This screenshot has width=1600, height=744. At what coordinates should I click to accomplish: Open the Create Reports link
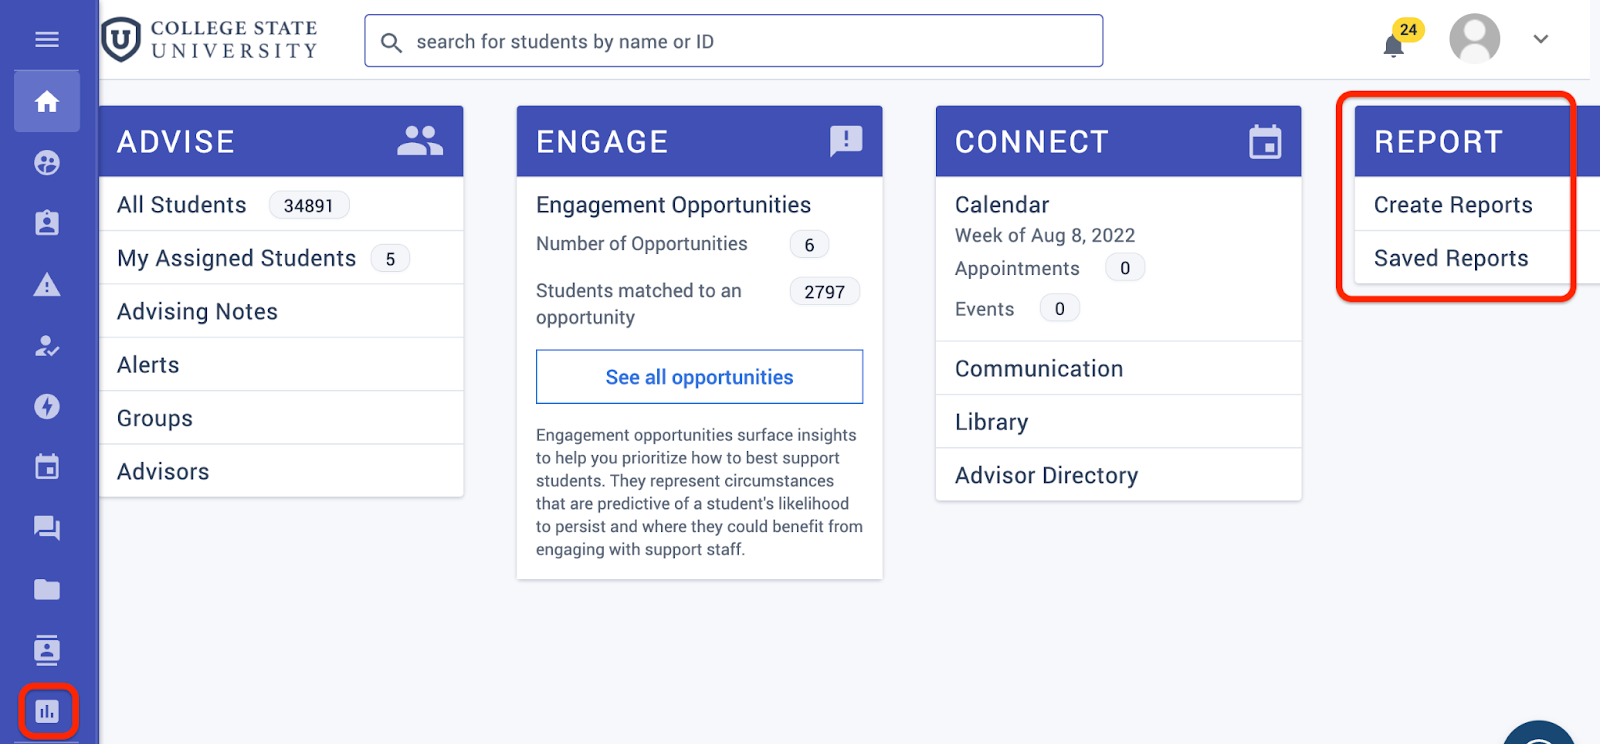click(1453, 205)
